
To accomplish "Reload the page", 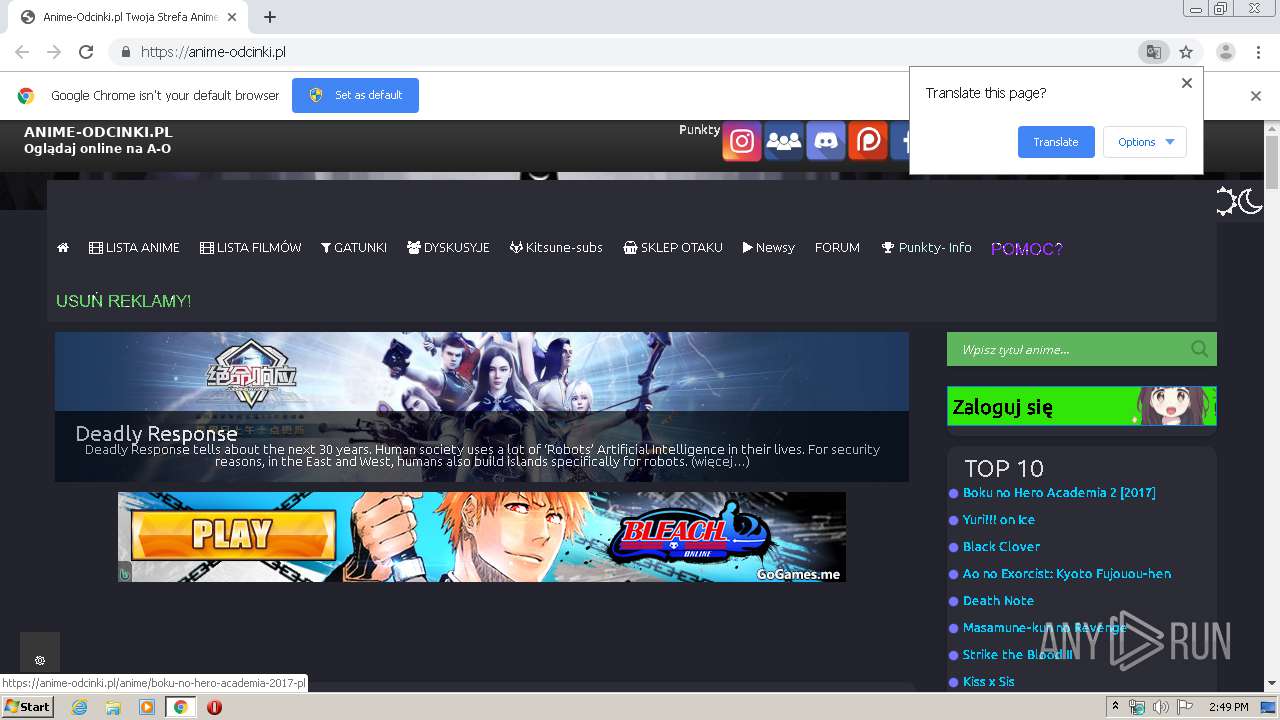I will click(x=86, y=52).
